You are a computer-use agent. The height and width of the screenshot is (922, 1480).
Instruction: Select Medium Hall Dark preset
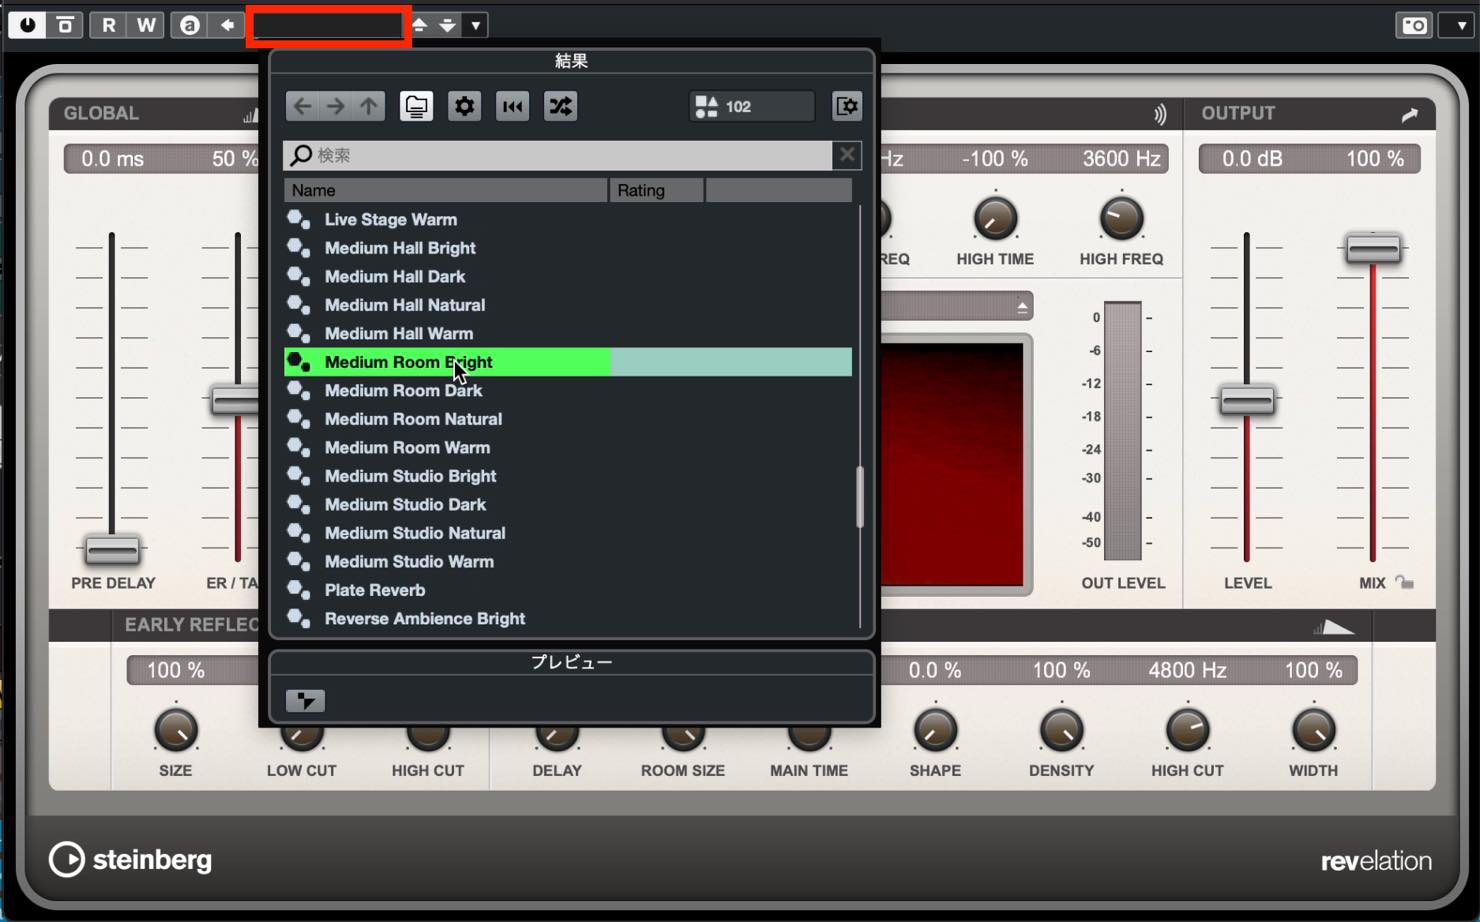pyautogui.click(x=568, y=276)
